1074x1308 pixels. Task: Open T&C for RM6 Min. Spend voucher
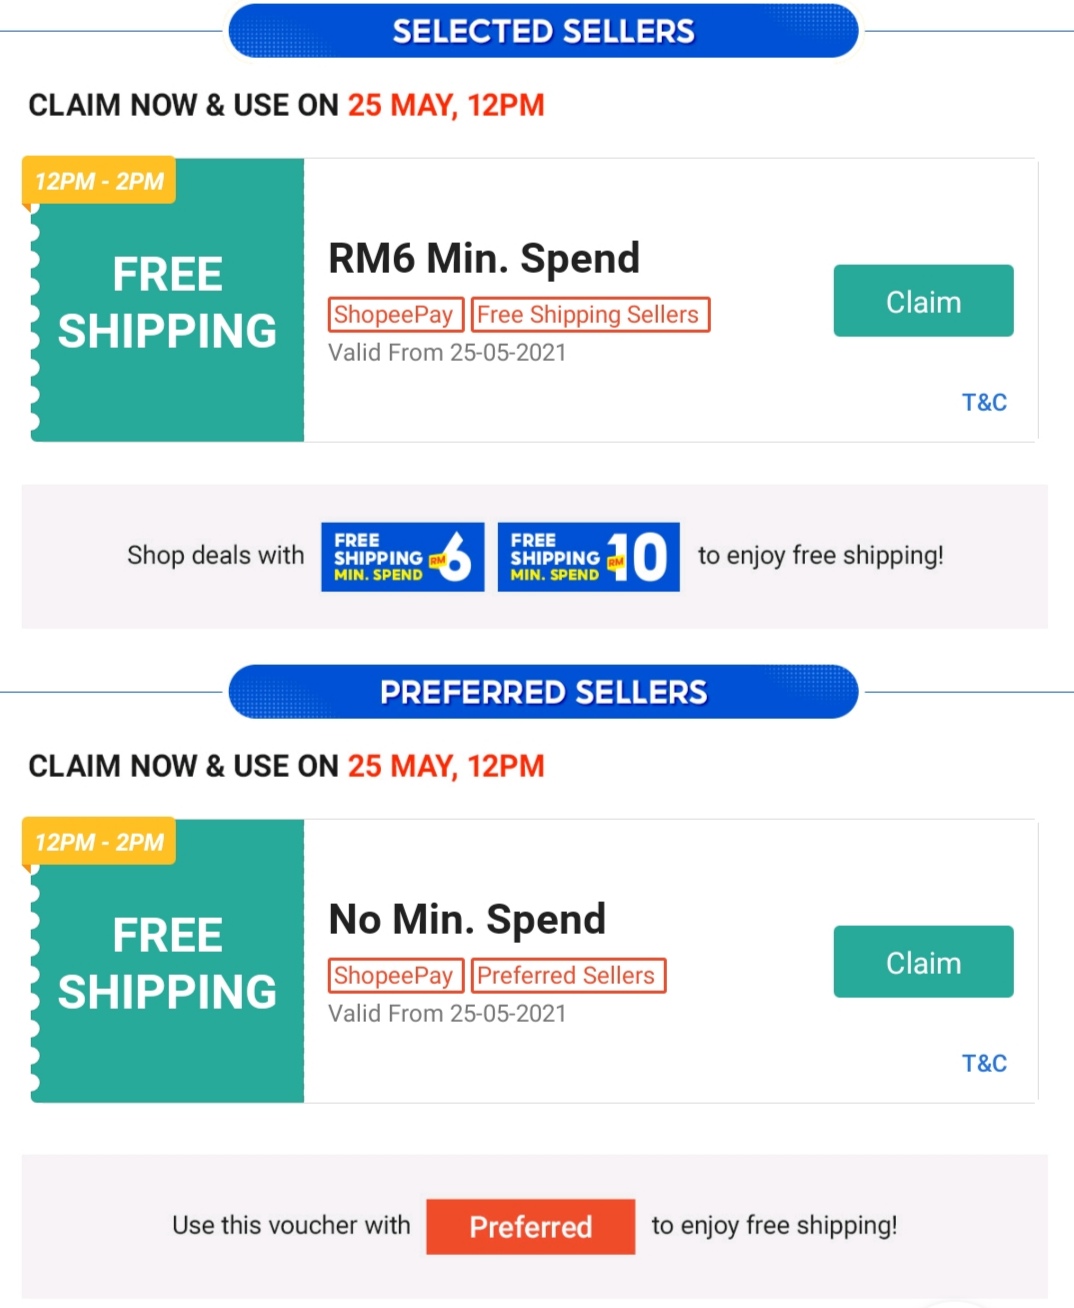point(984,402)
